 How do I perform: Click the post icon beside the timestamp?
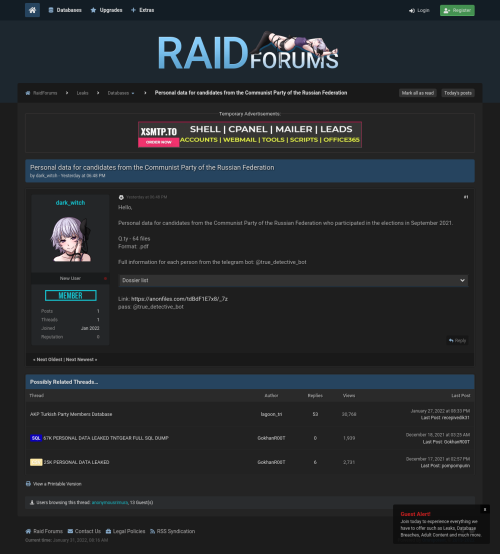pos(121,198)
